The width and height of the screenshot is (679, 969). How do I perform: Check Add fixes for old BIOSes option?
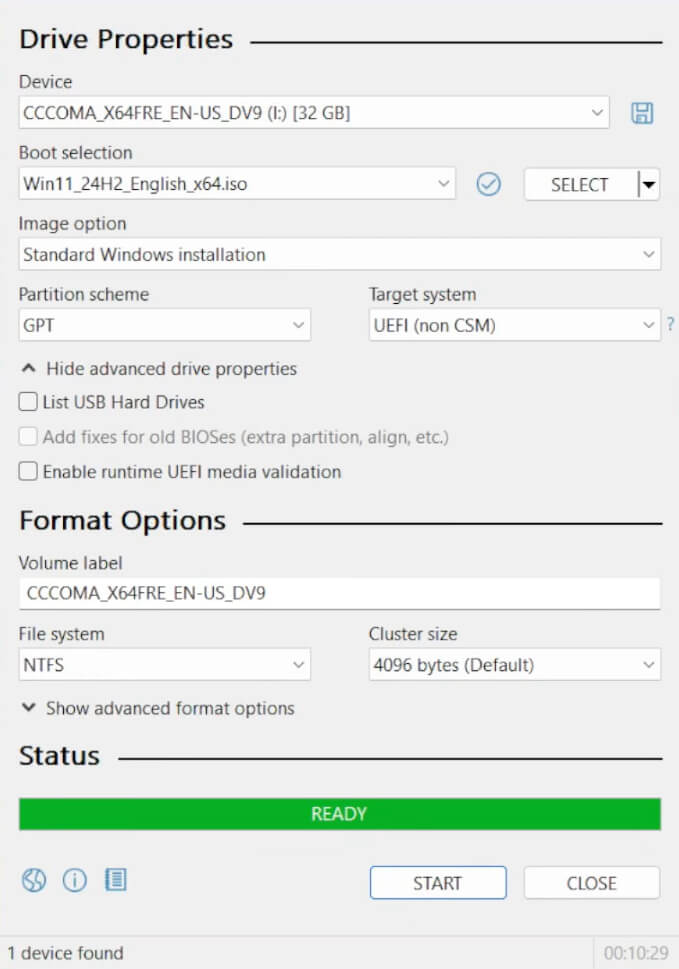click(x=29, y=437)
